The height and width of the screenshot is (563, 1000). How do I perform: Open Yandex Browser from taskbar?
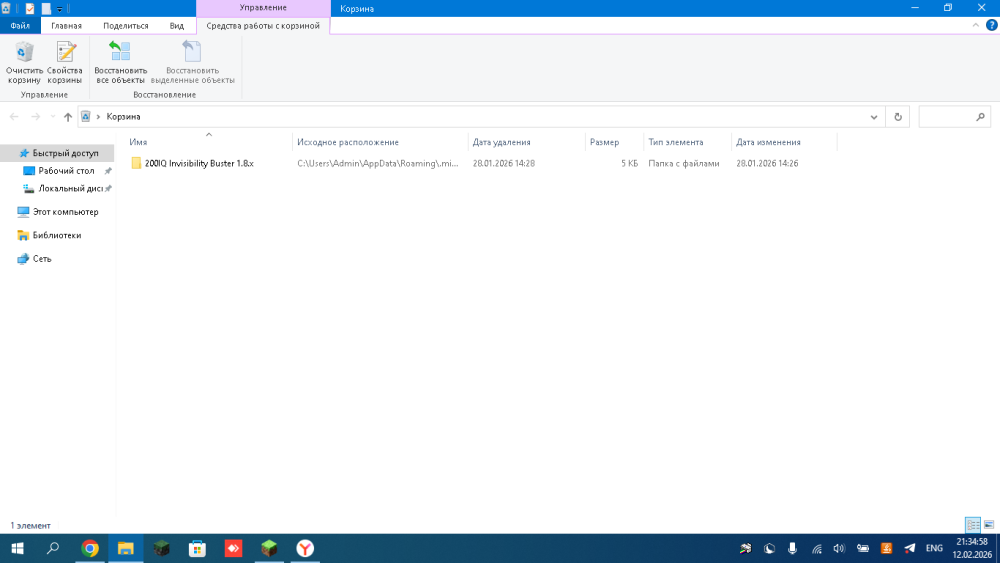pos(305,548)
